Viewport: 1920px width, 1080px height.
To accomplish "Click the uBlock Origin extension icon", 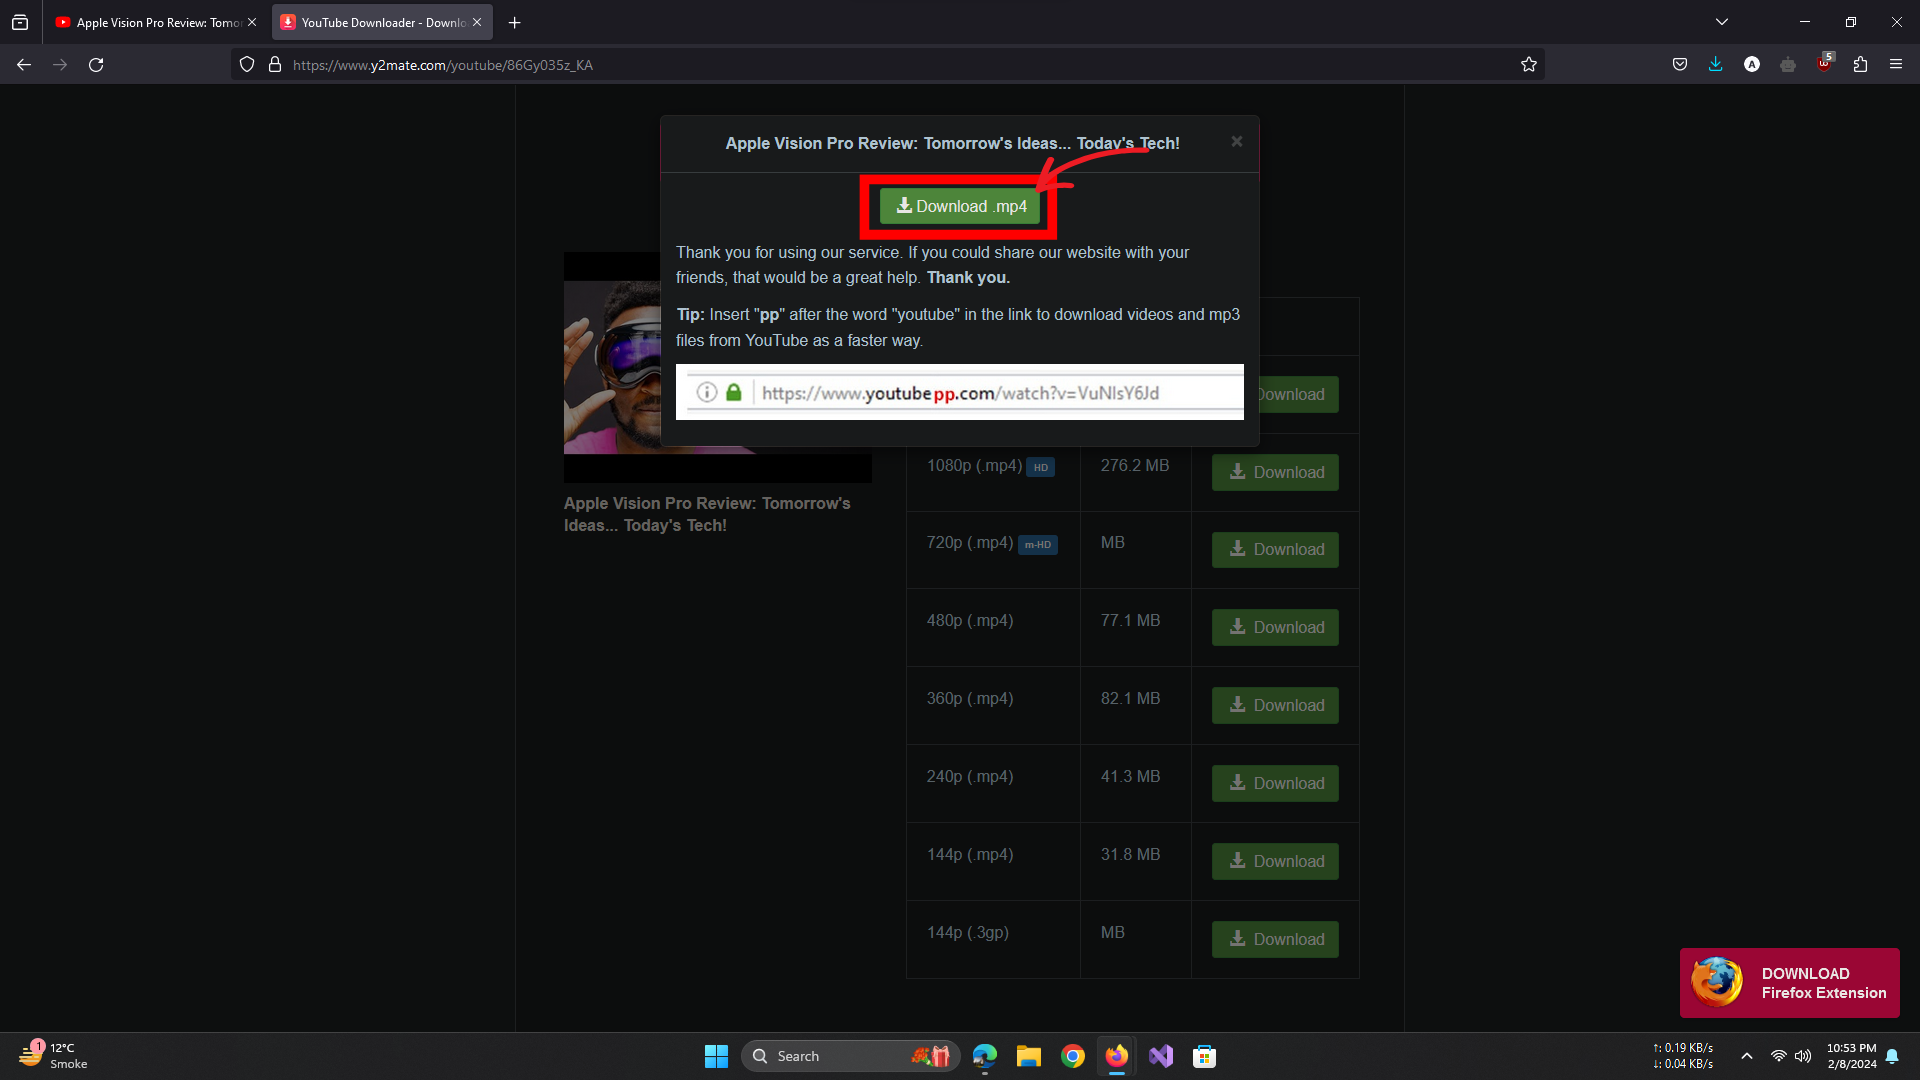I will [x=1824, y=65].
